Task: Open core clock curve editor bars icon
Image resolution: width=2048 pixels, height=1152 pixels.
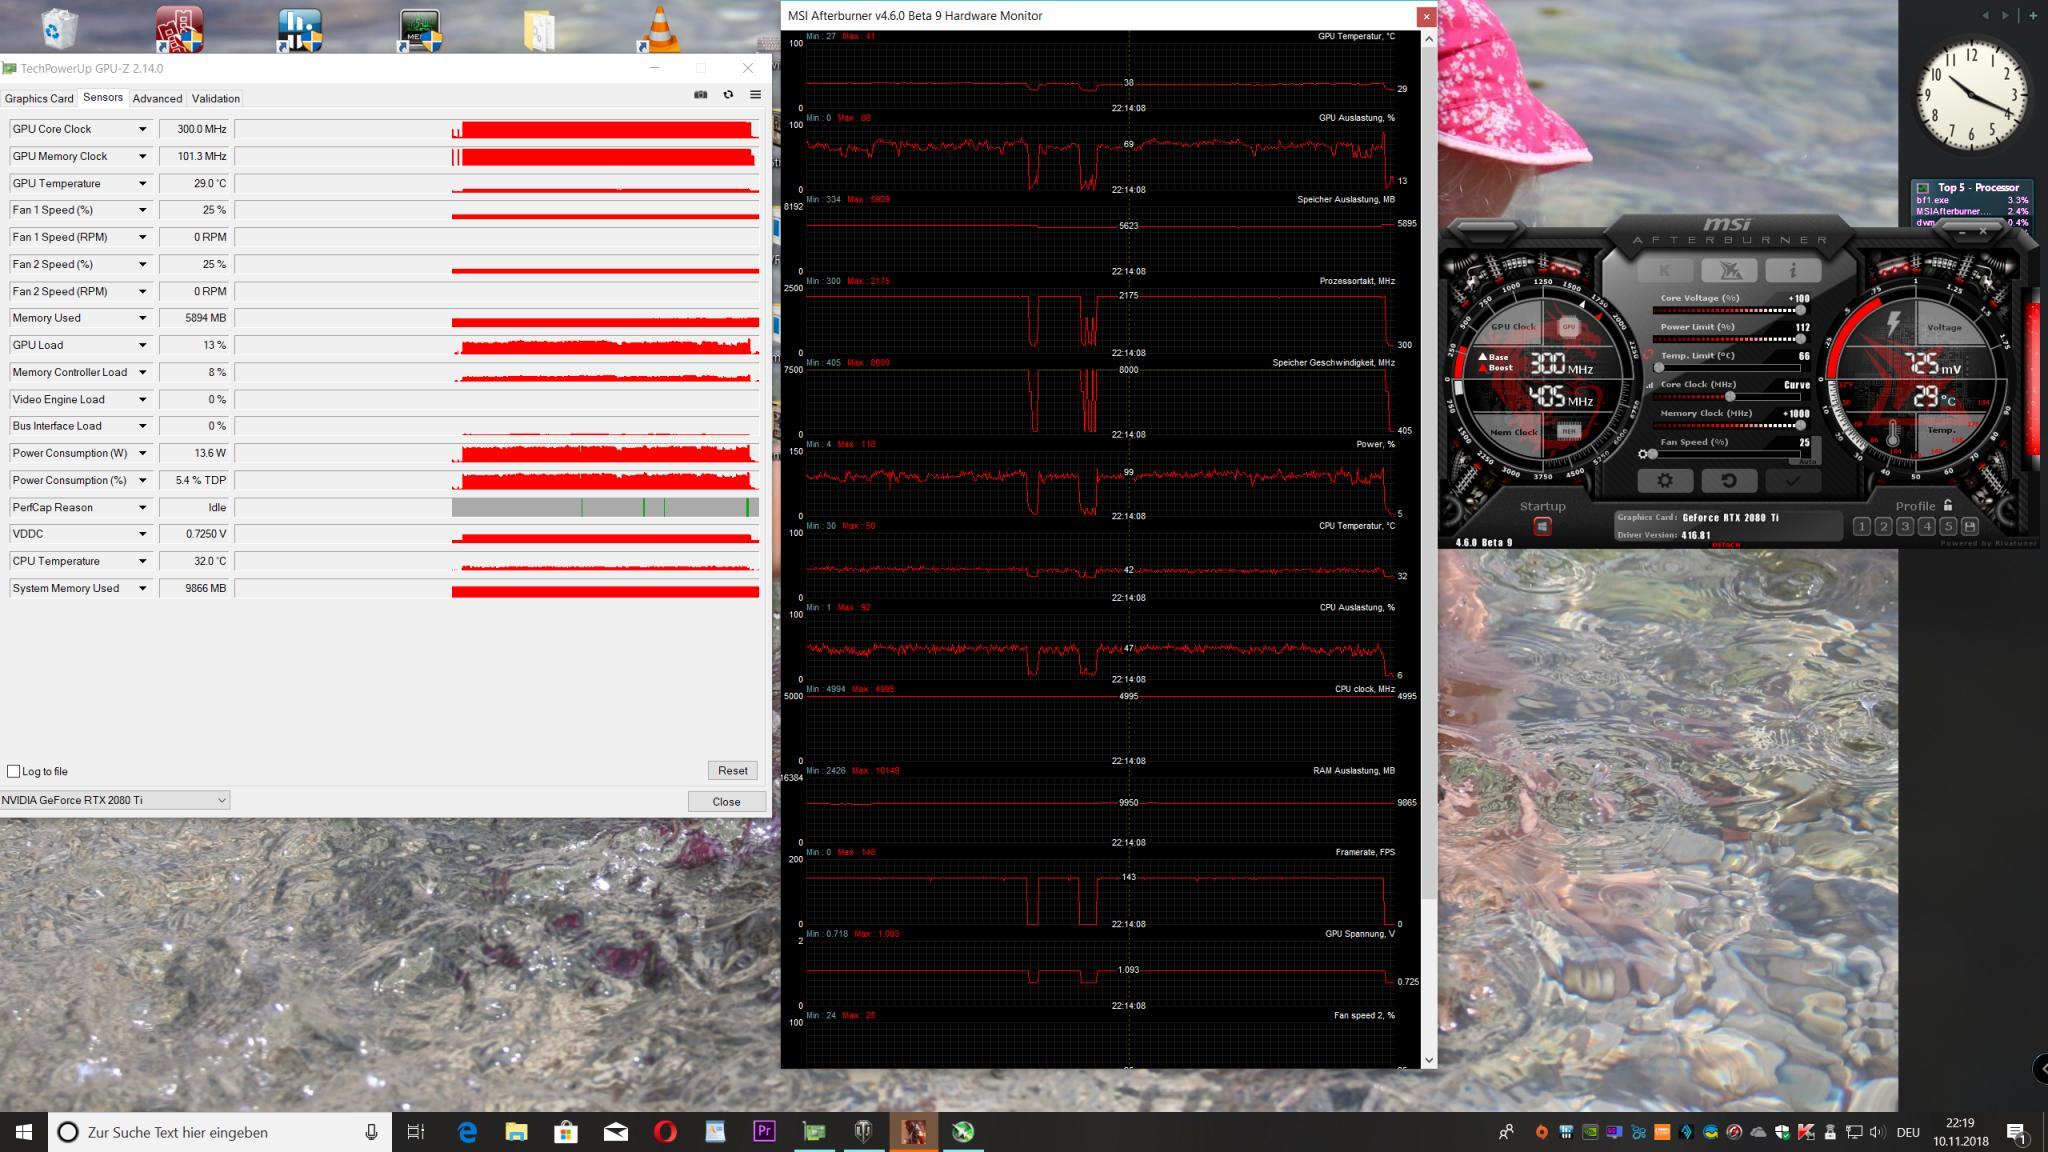Action: tap(1650, 385)
